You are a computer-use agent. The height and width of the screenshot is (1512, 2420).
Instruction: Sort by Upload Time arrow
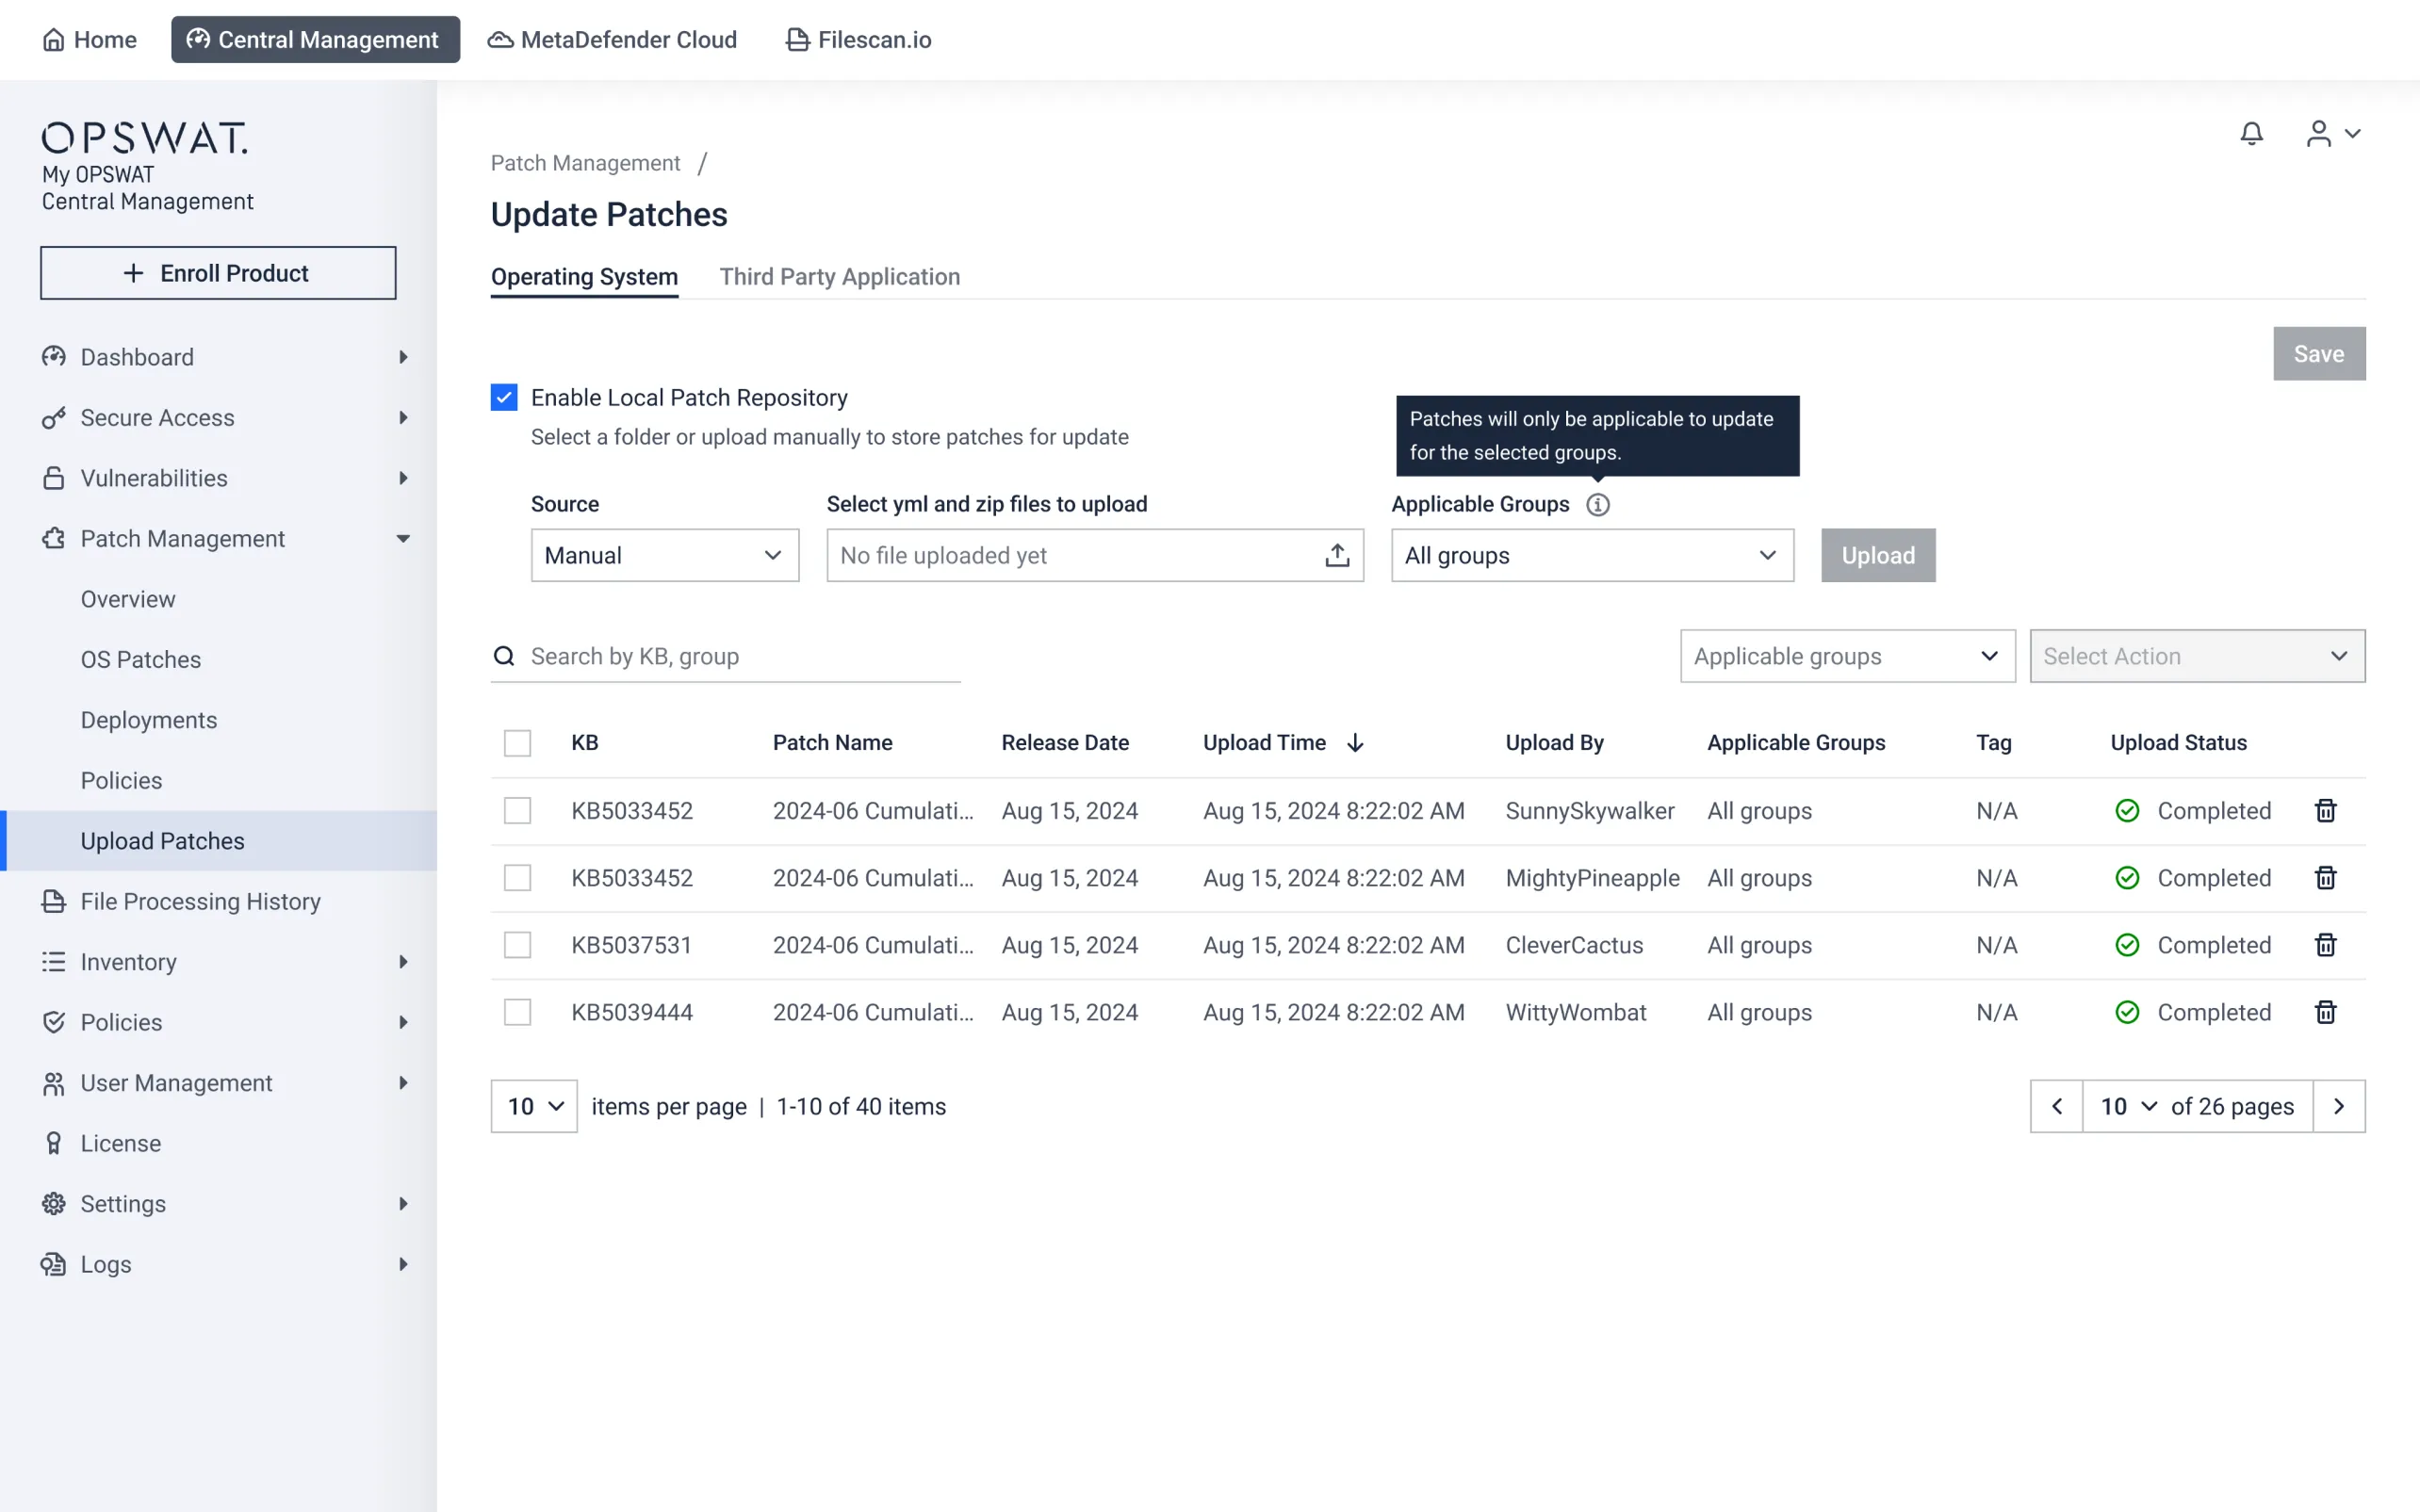click(x=1355, y=743)
